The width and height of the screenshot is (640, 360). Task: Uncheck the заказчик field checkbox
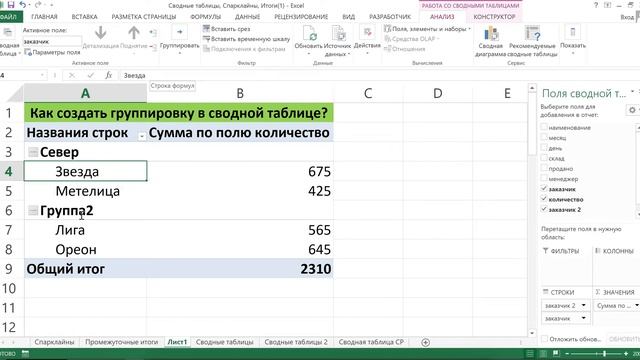(x=544, y=189)
